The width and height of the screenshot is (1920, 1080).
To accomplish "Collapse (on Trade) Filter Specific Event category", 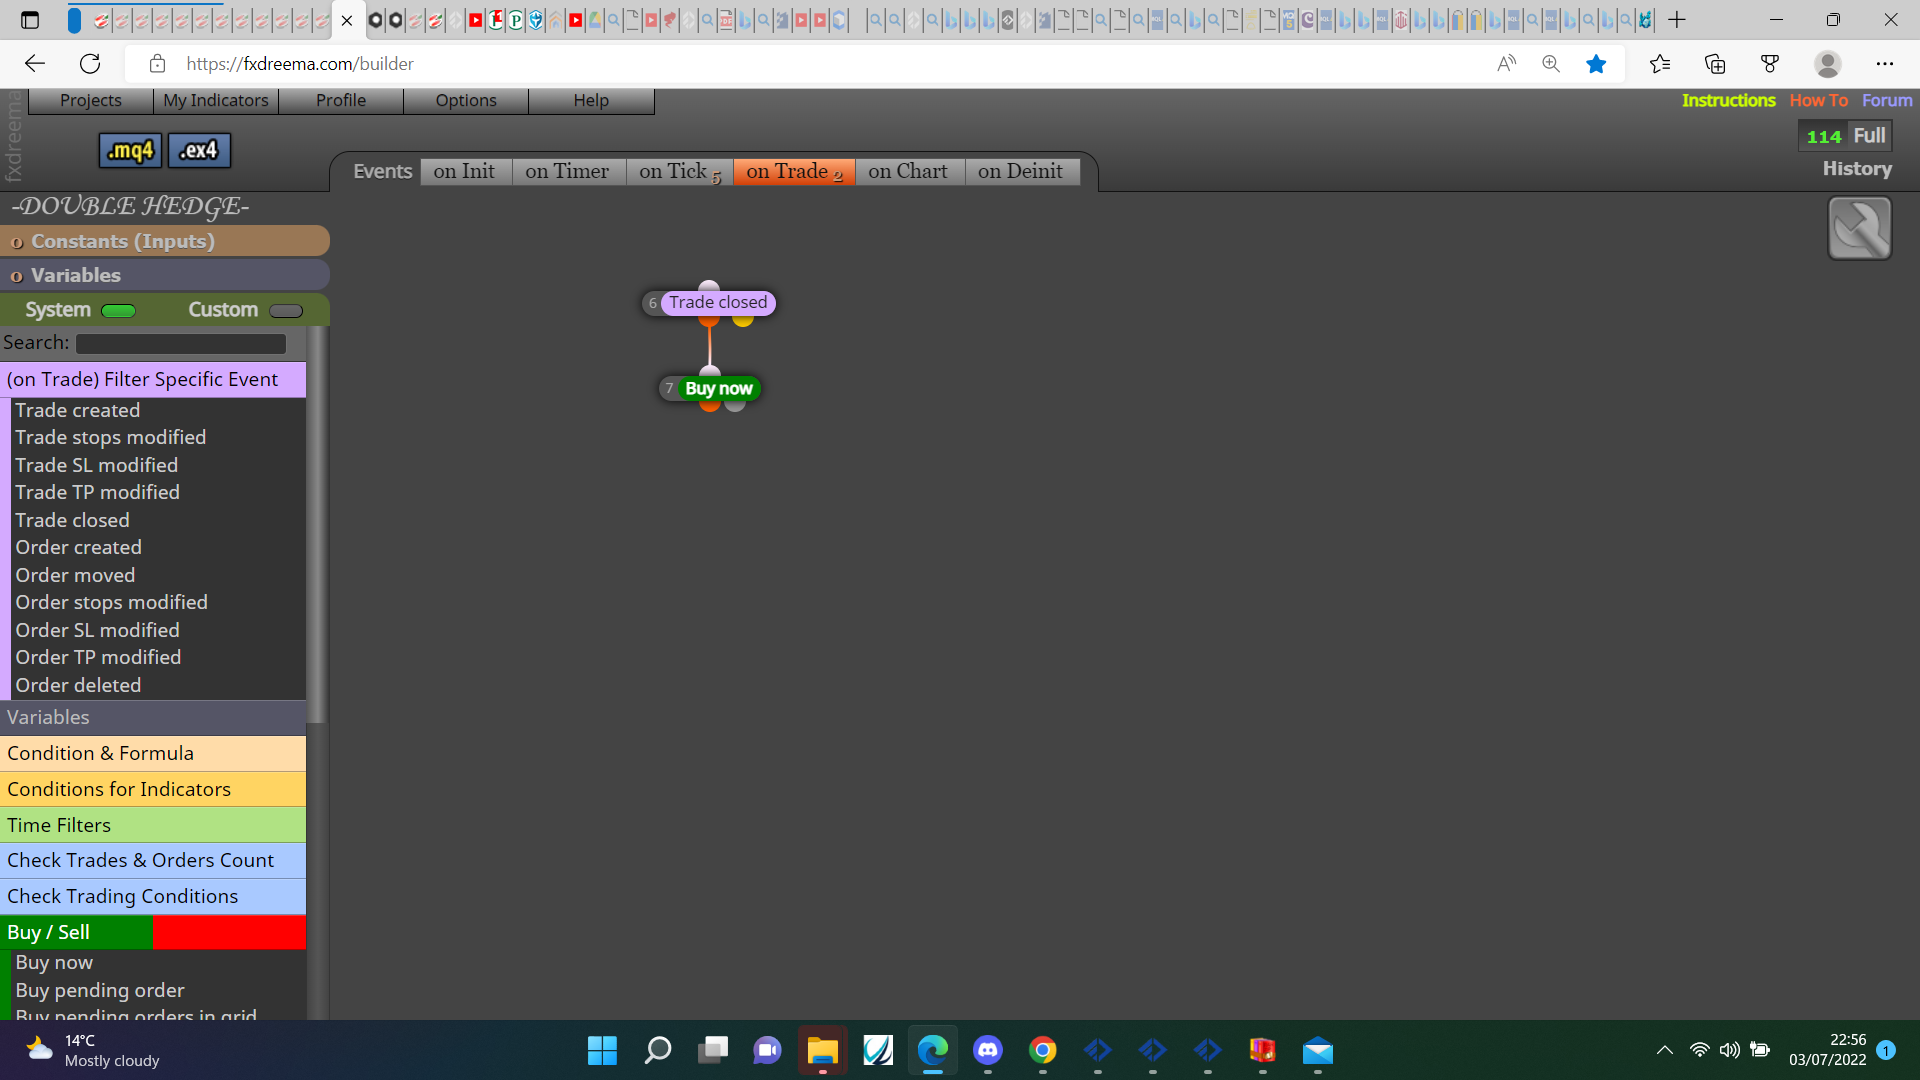I will pos(153,379).
